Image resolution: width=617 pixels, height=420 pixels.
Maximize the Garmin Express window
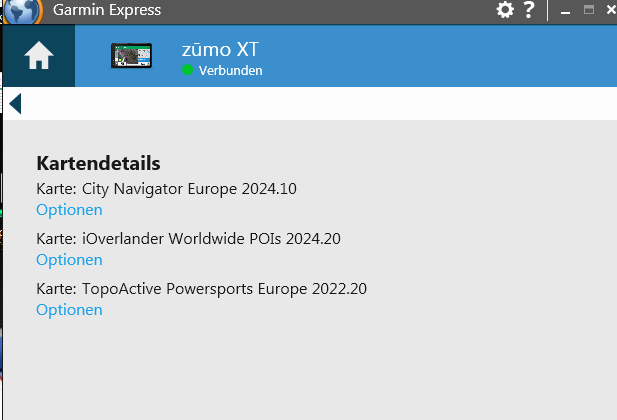[588, 10]
